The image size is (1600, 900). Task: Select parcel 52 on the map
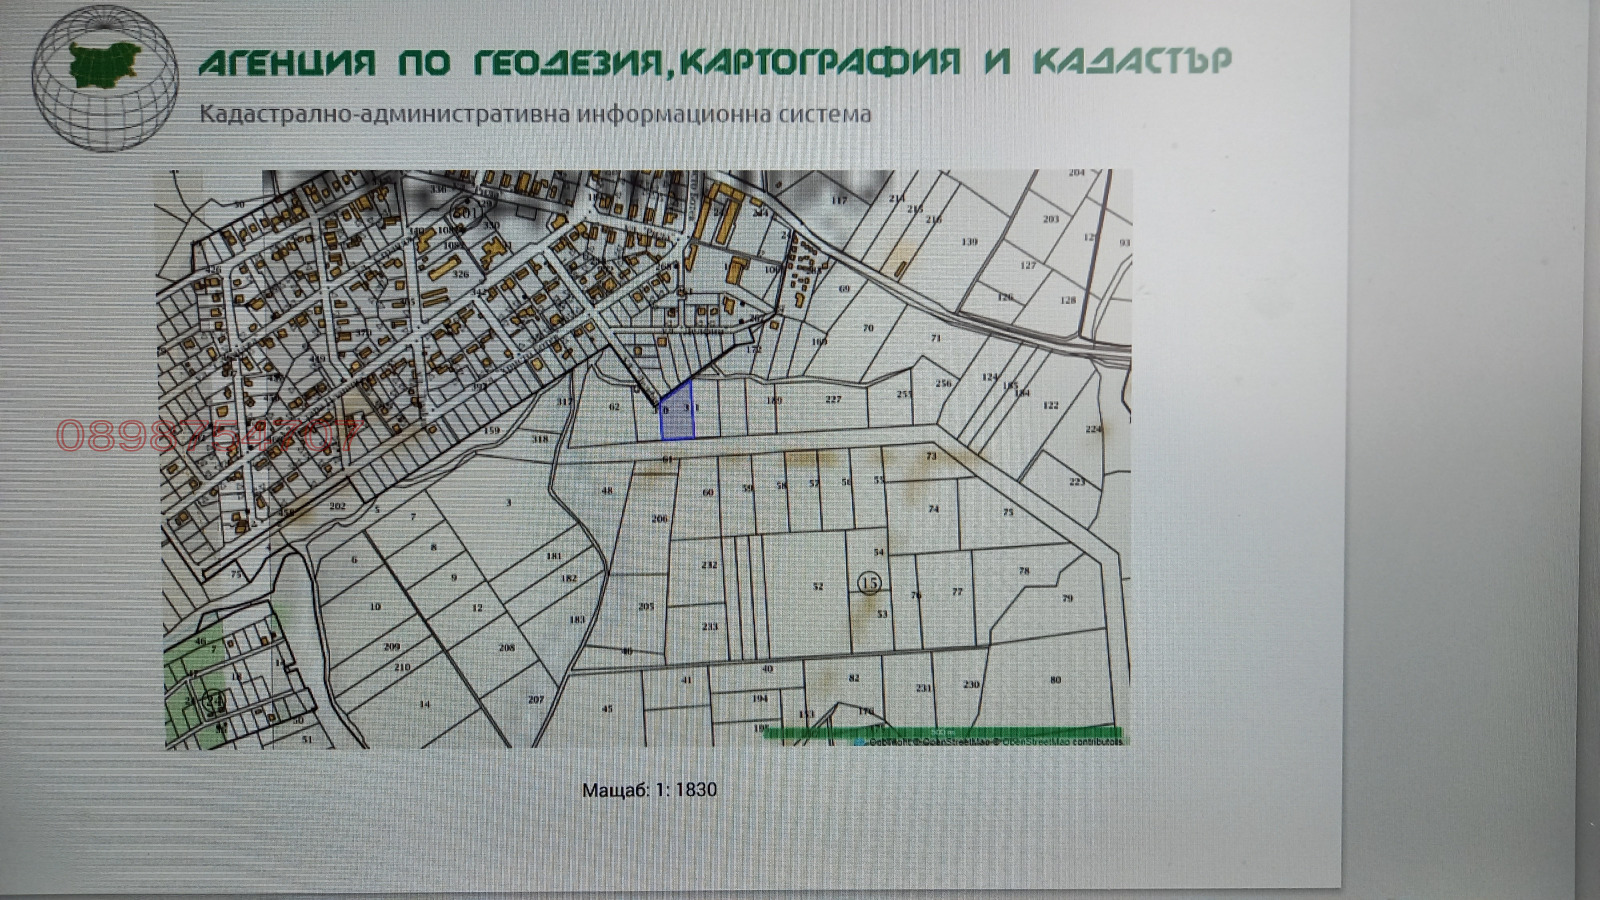(x=818, y=587)
